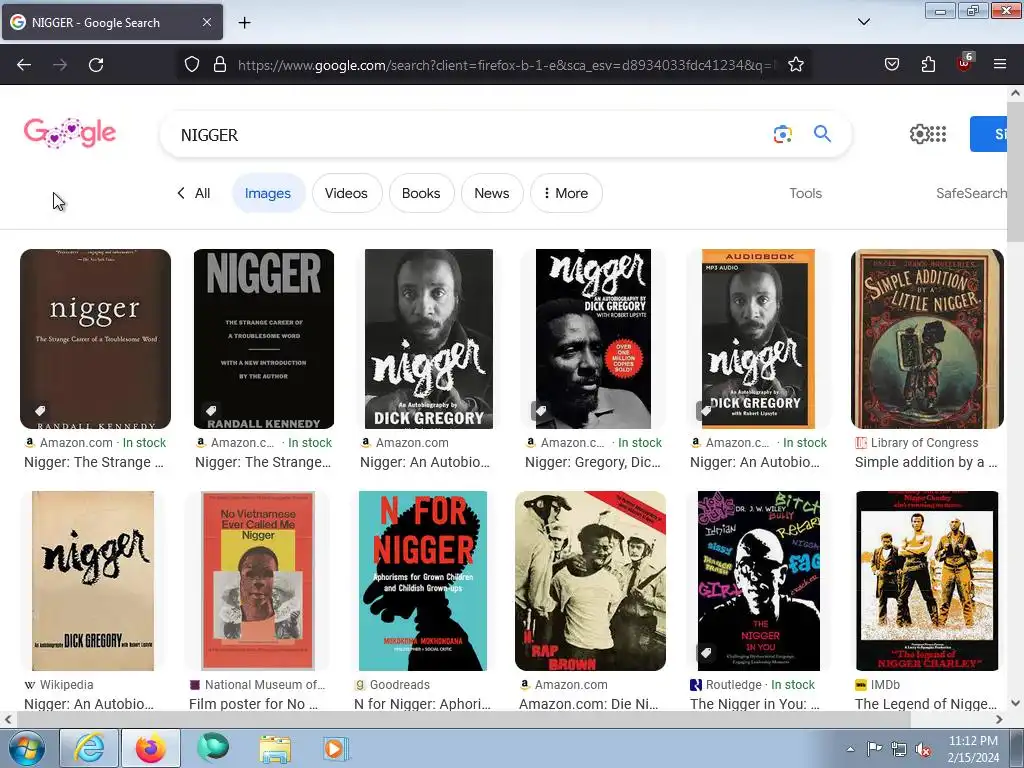The width and height of the screenshot is (1024, 768).
Task: Open the Tools options row
Action: 805,193
